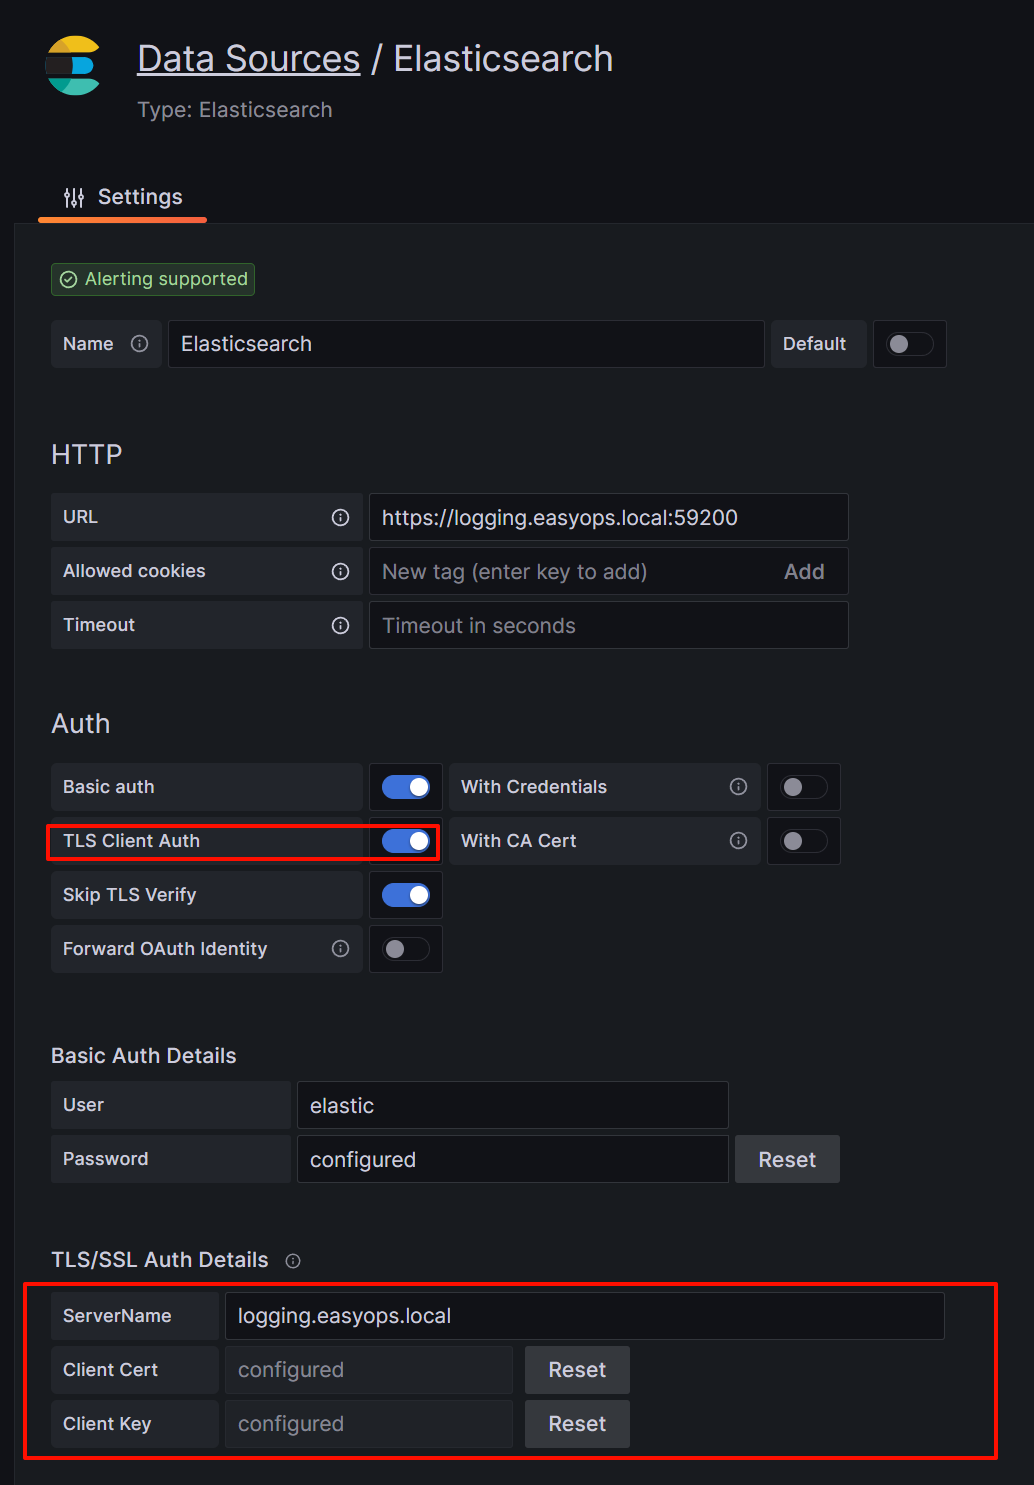Image resolution: width=1034 pixels, height=1485 pixels.
Task: Click the 'Auth' section heading
Action: coord(81,724)
